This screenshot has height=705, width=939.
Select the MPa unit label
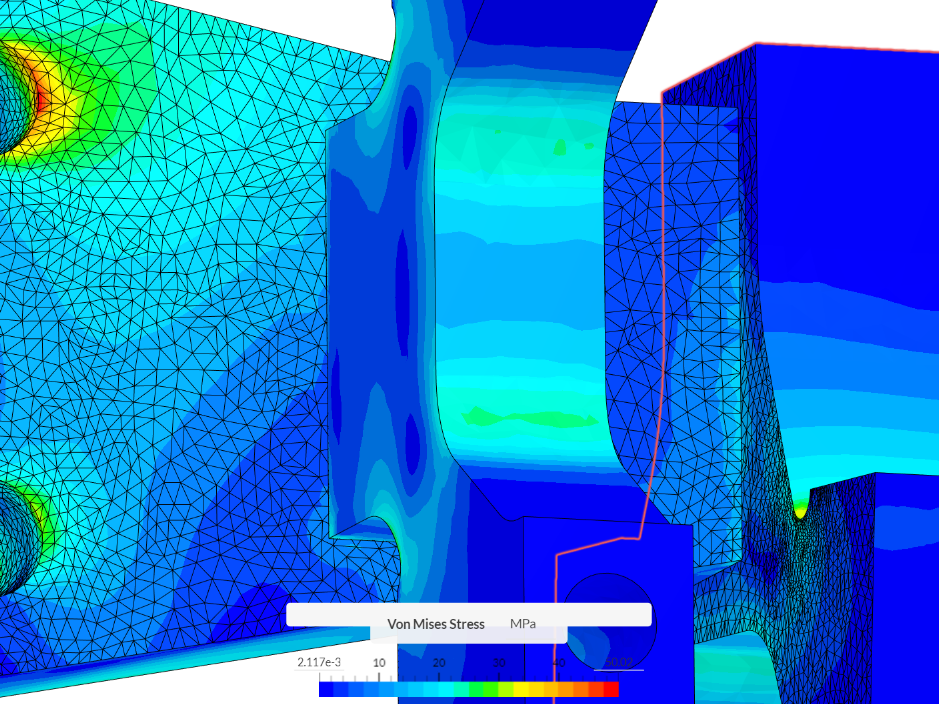pyautogui.click(x=523, y=624)
